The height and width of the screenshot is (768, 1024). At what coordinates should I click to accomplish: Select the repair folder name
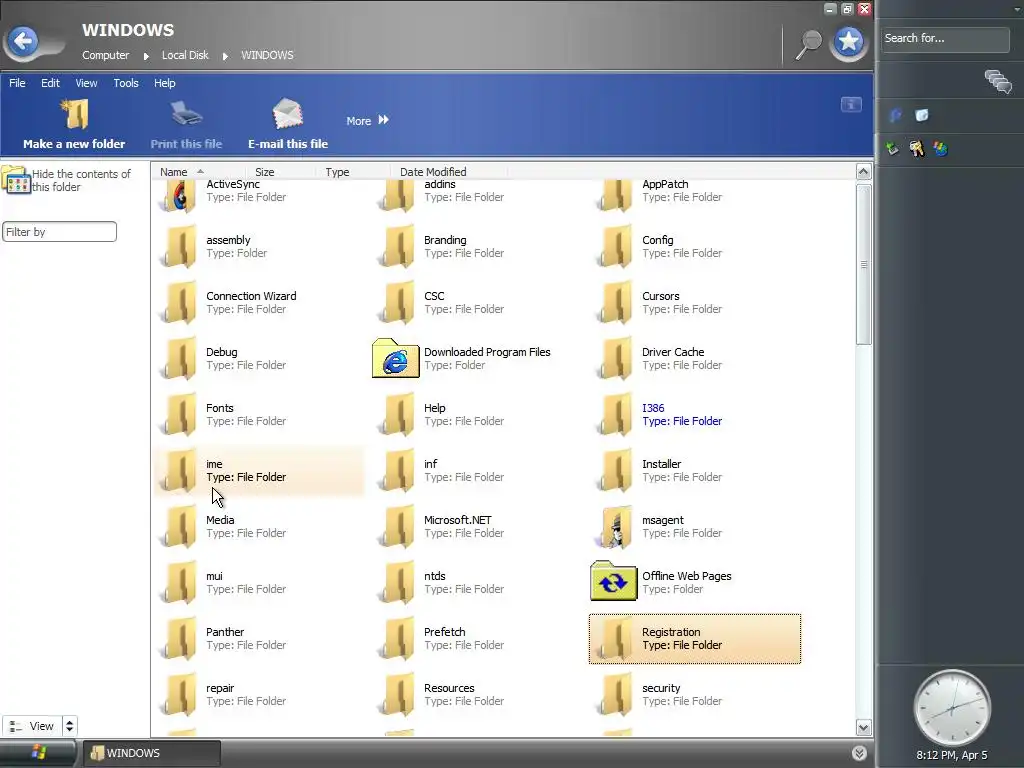220,688
